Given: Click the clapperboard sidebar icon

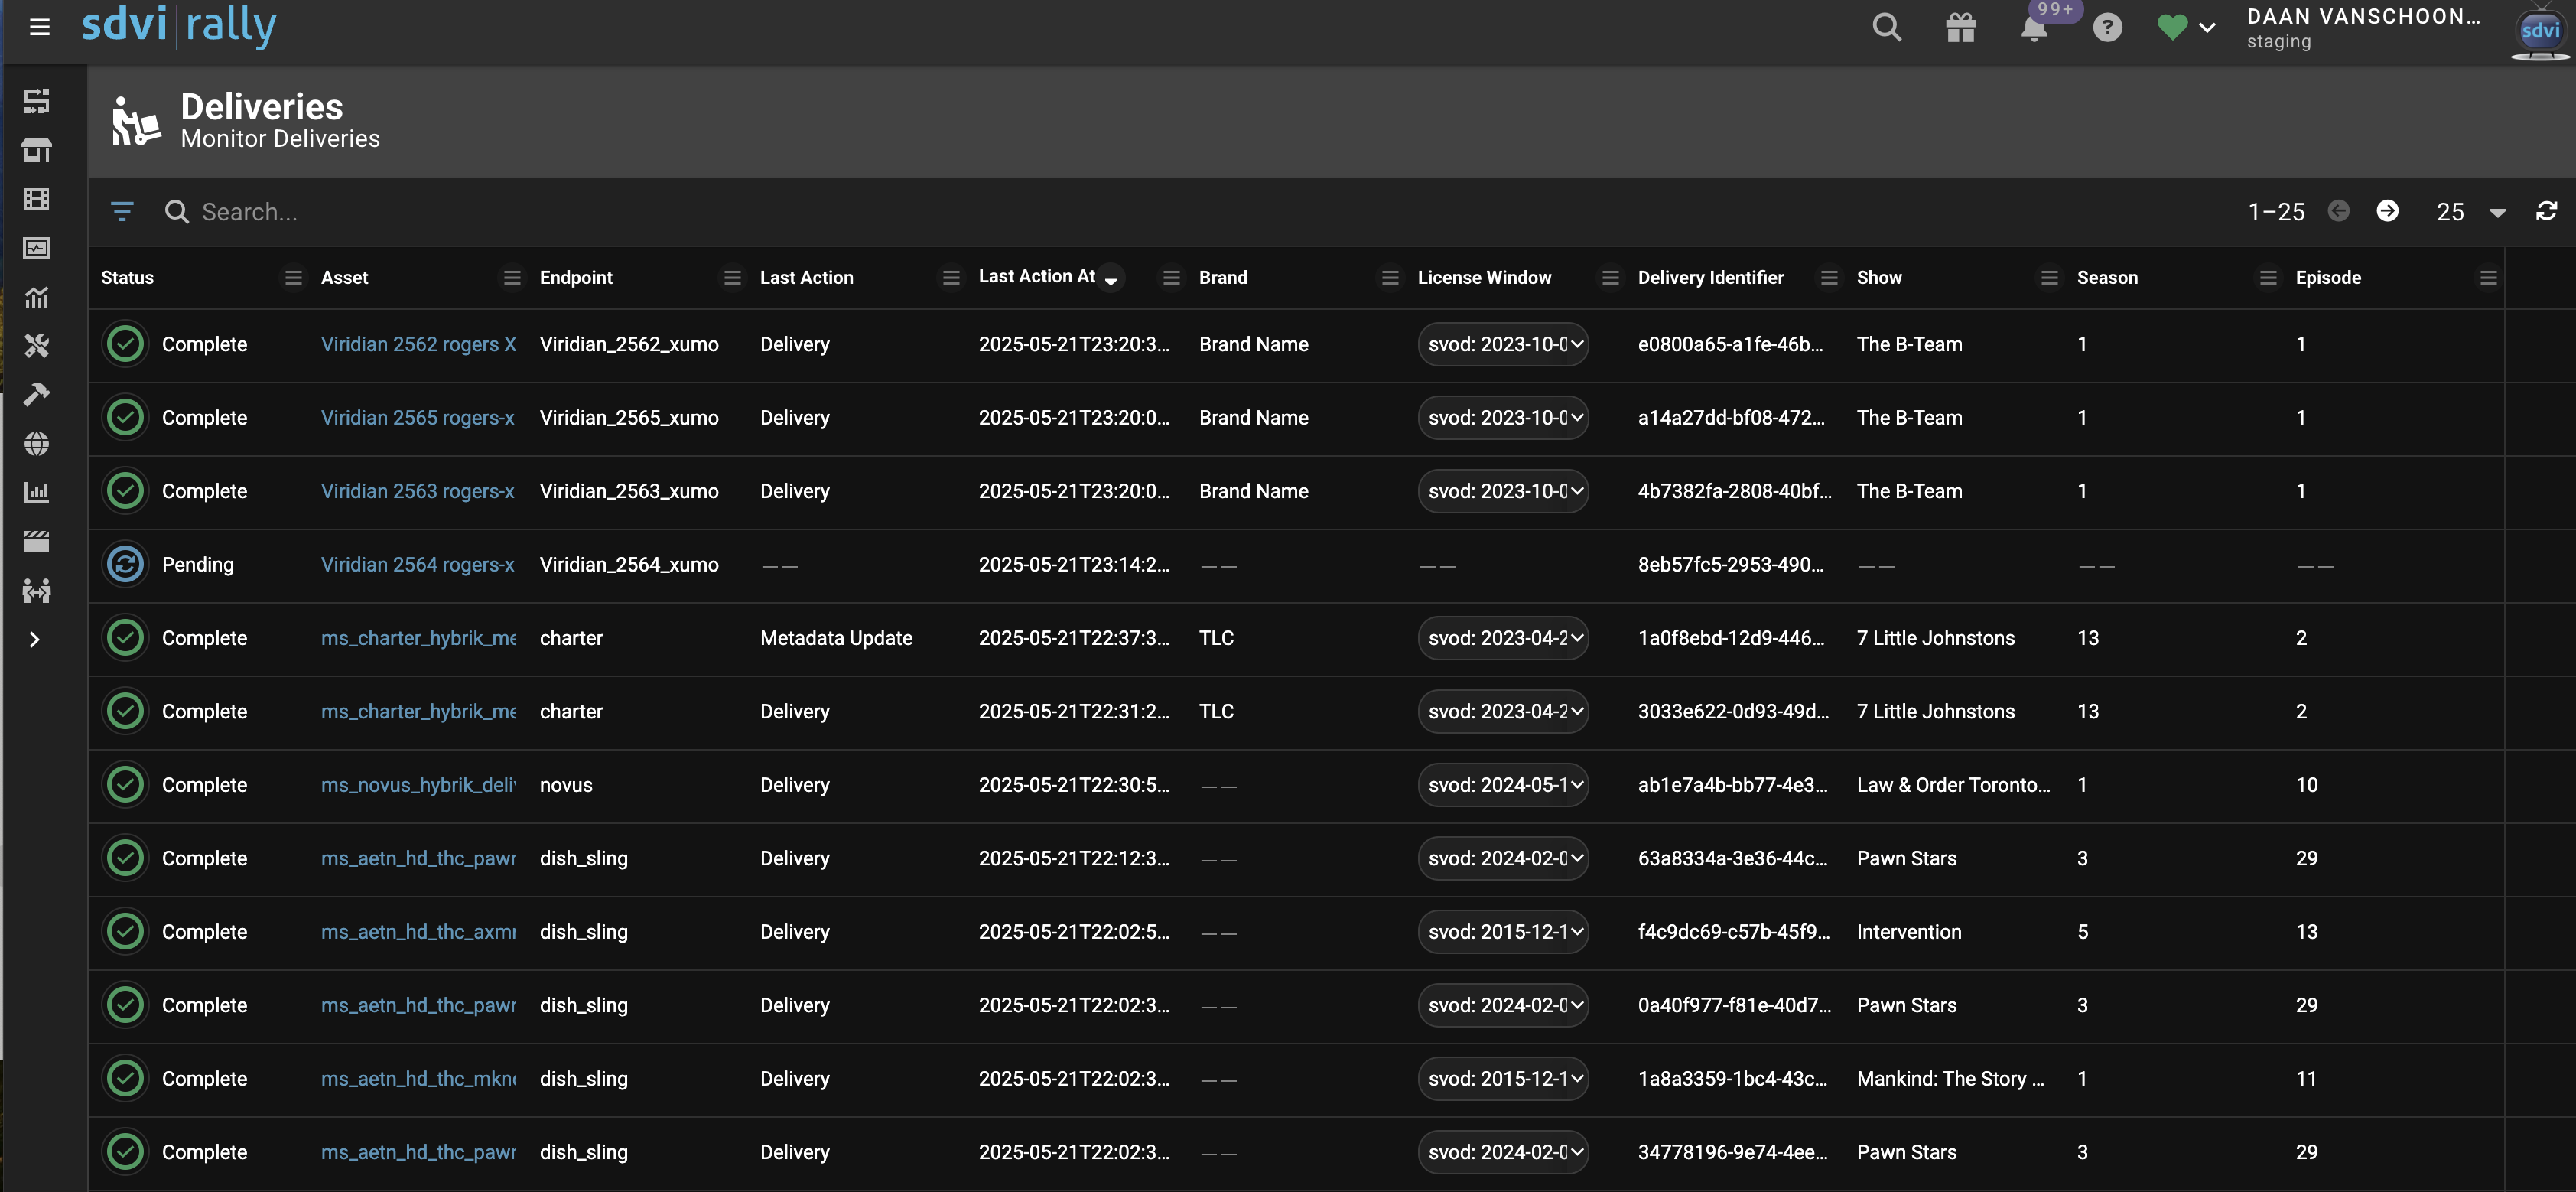Looking at the screenshot, I should coord(37,541).
